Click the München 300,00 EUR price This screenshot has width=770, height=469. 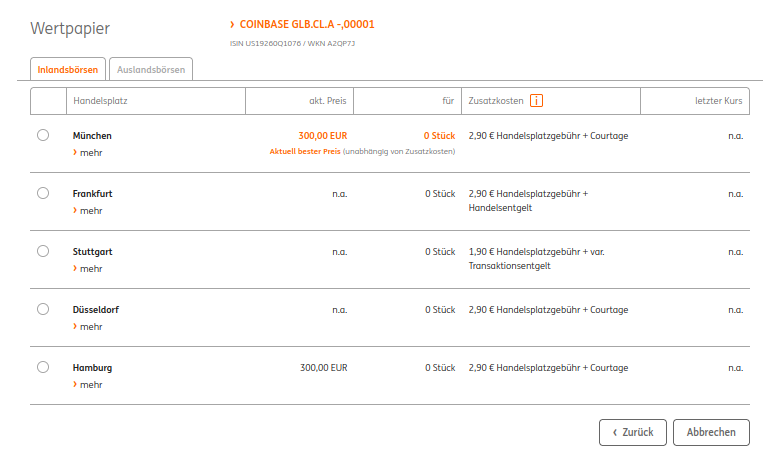(x=322, y=135)
